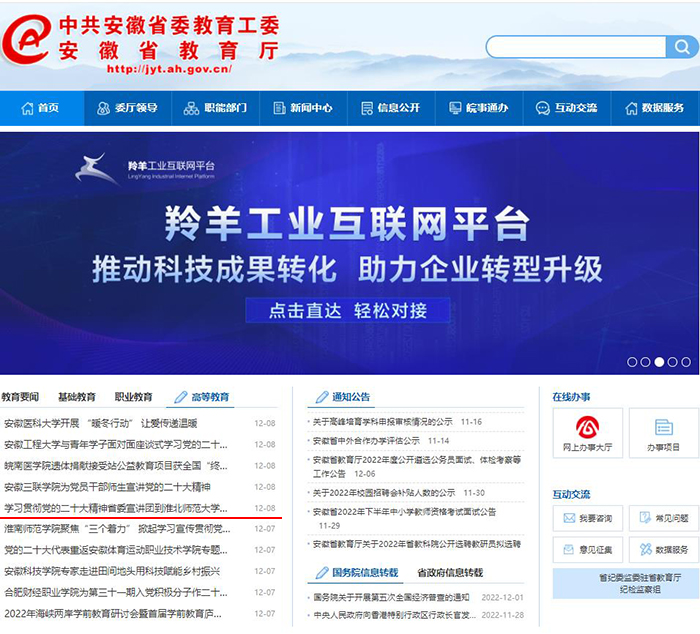Select the first carousel dot
The image size is (700, 634).
(632, 362)
